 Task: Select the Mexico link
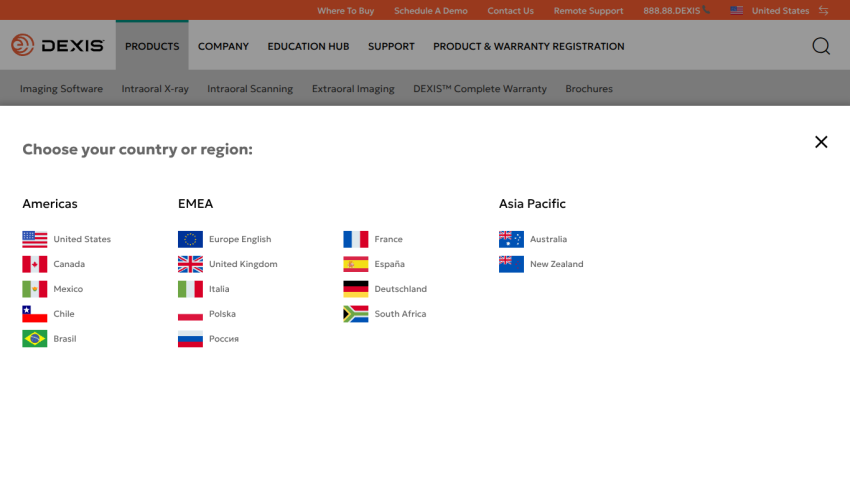(x=68, y=289)
